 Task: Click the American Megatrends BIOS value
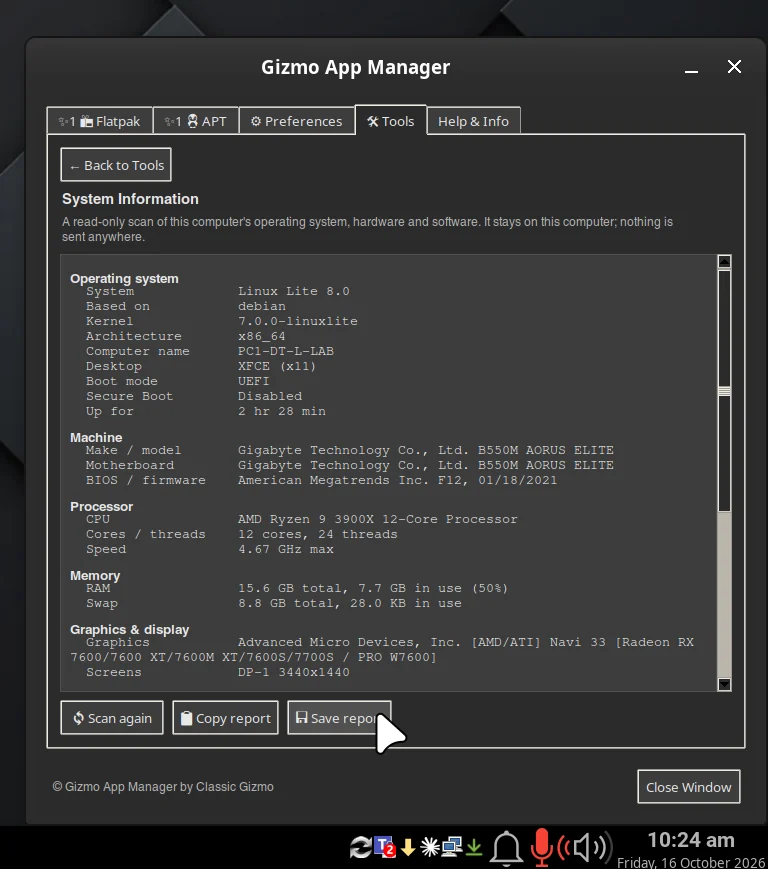point(397,480)
